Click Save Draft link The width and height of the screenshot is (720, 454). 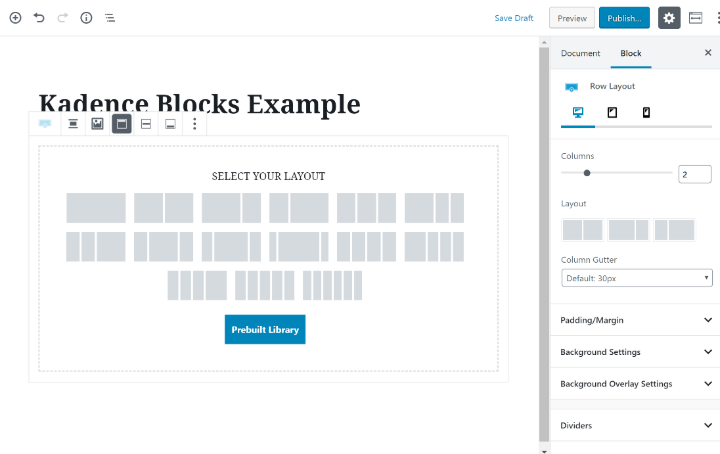[x=514, y=18]
